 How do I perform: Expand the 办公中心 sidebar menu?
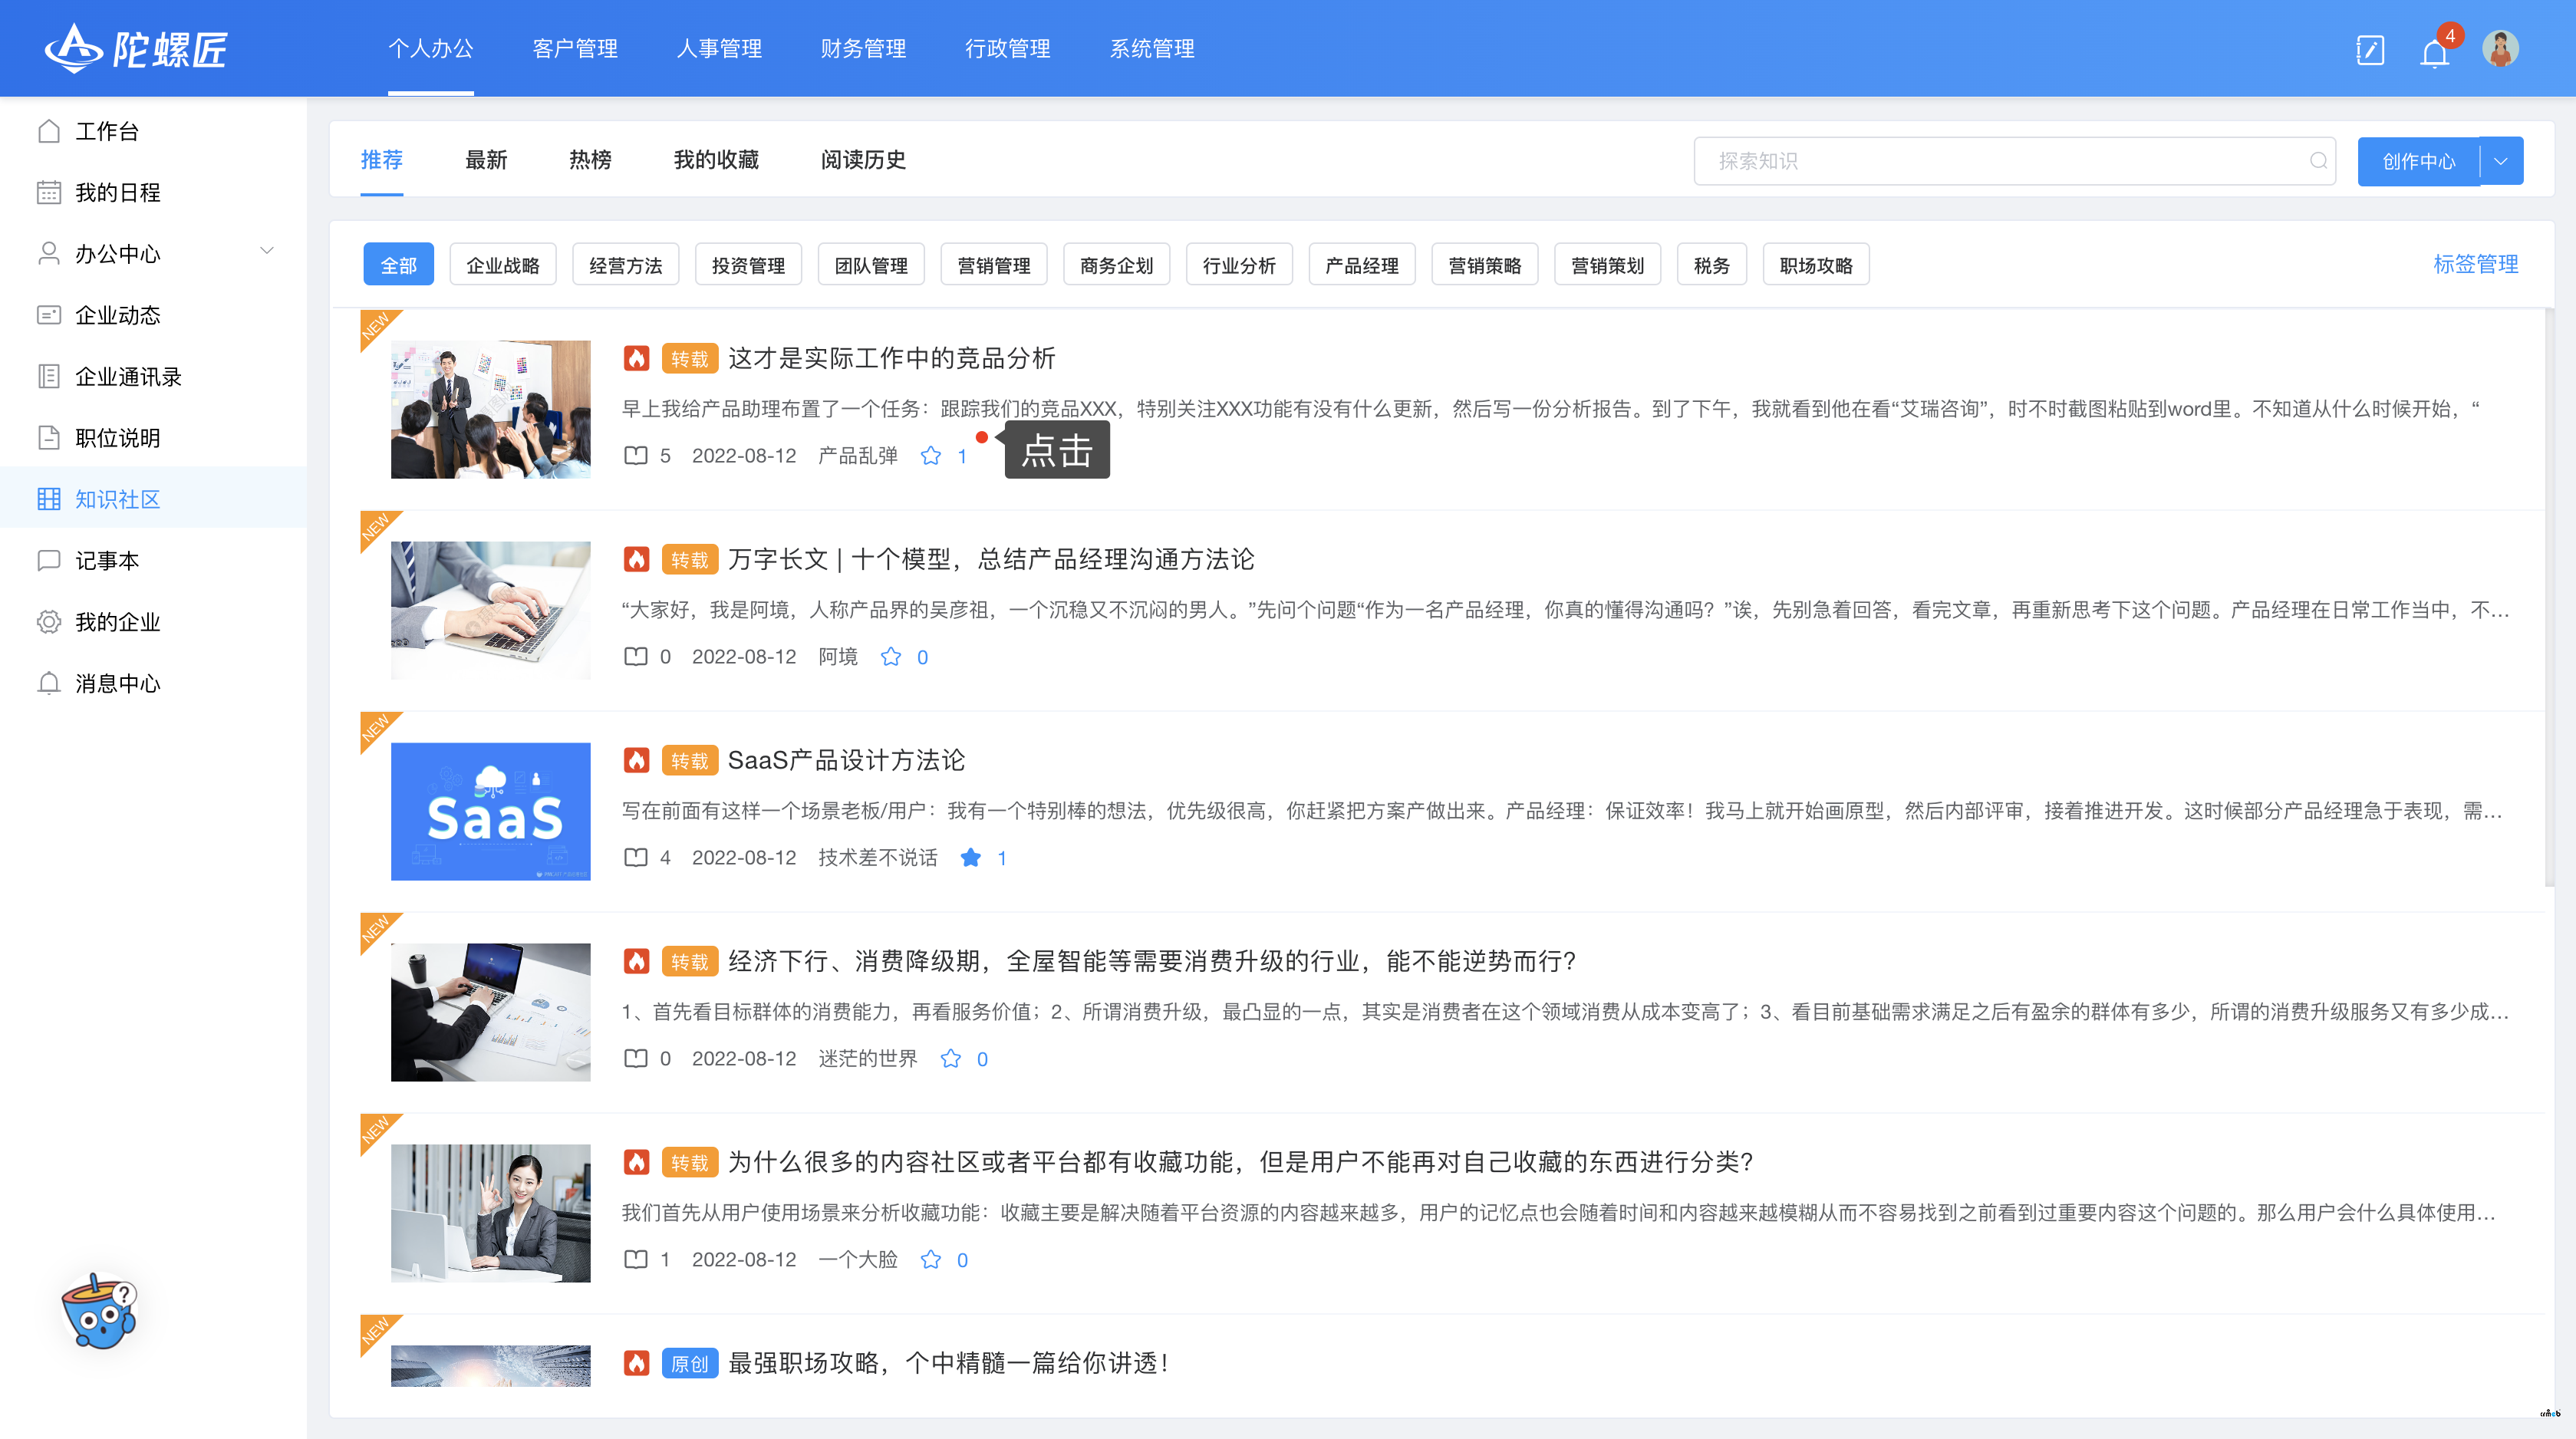(266, 251)
